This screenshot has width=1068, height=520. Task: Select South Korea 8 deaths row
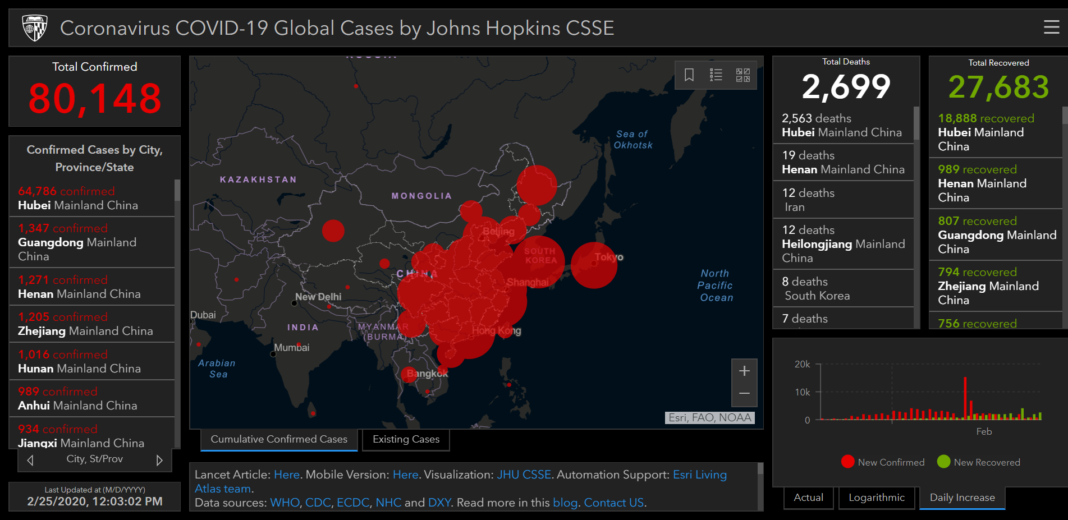pyautogui.click(x=843, y=288)
